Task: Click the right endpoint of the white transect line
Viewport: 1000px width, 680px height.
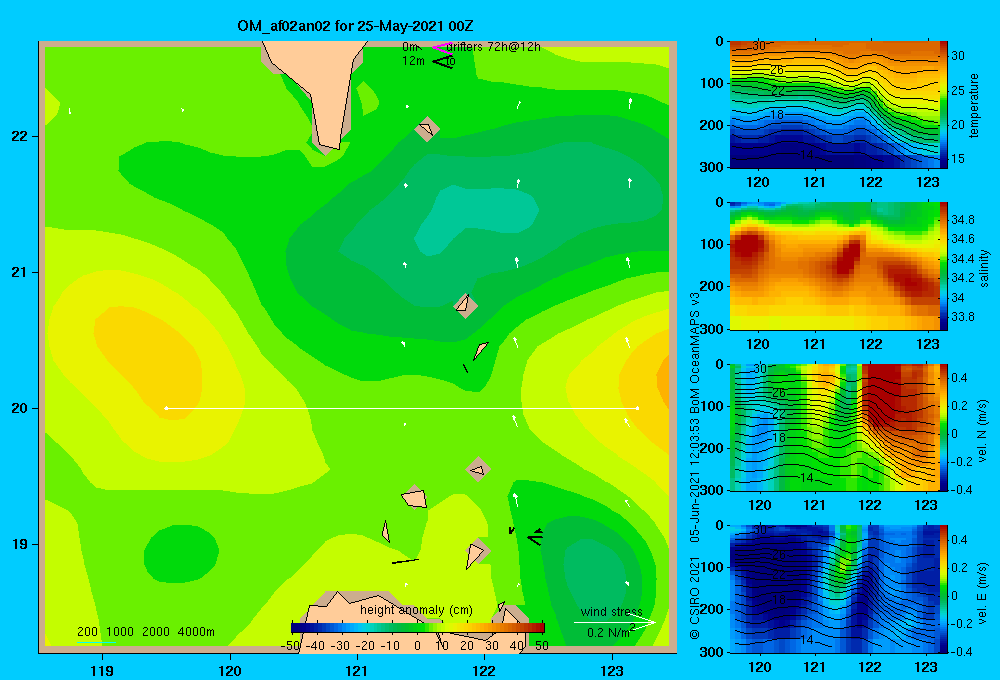Action: (x=637, y=408)
